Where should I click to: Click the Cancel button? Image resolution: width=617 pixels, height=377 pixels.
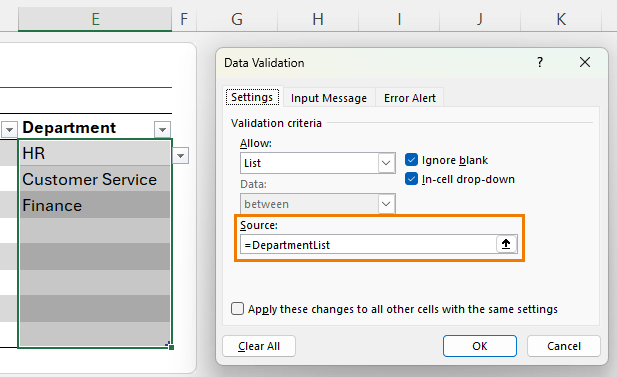pyautogui.click(x=563, y=346)
